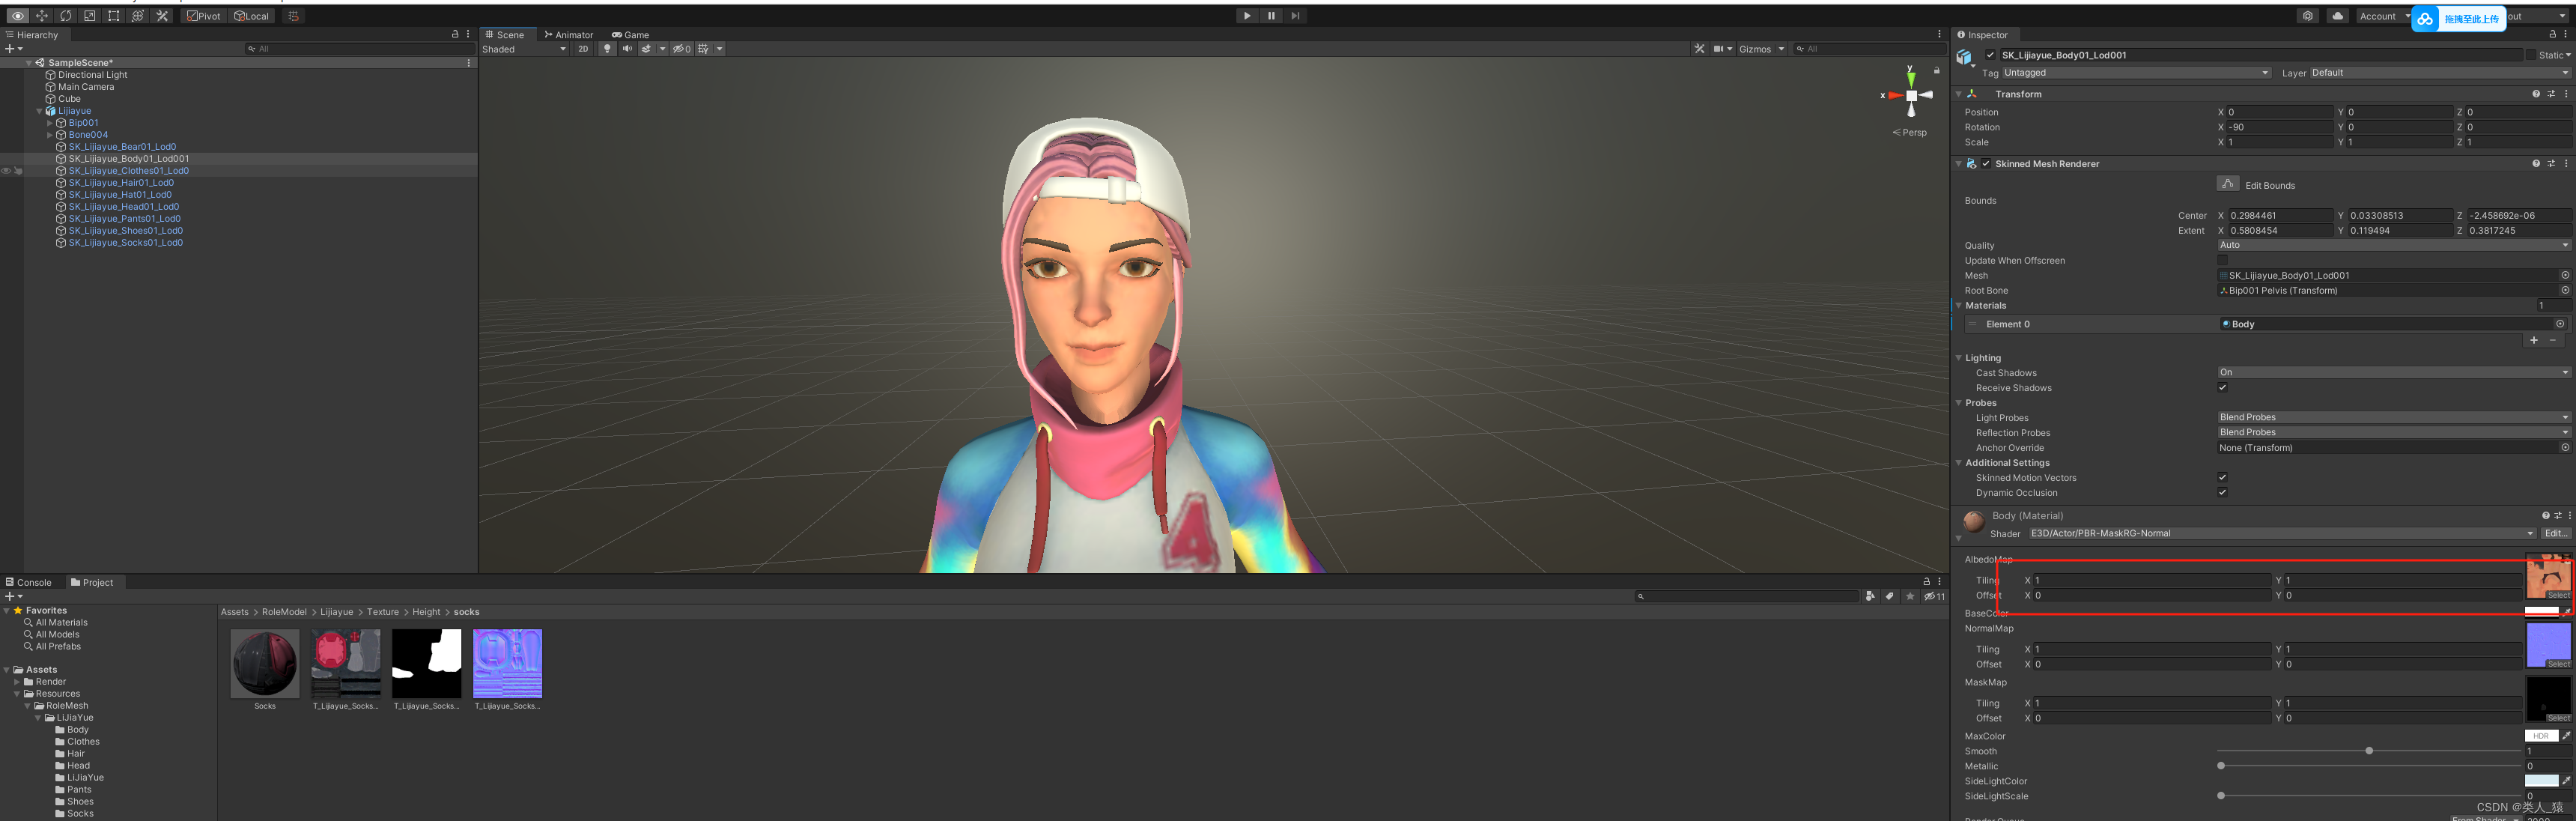Adjust the Smooth slider
This screenshot has width=2576, height=821.
pyautogui.click(x=2369, y=751)
